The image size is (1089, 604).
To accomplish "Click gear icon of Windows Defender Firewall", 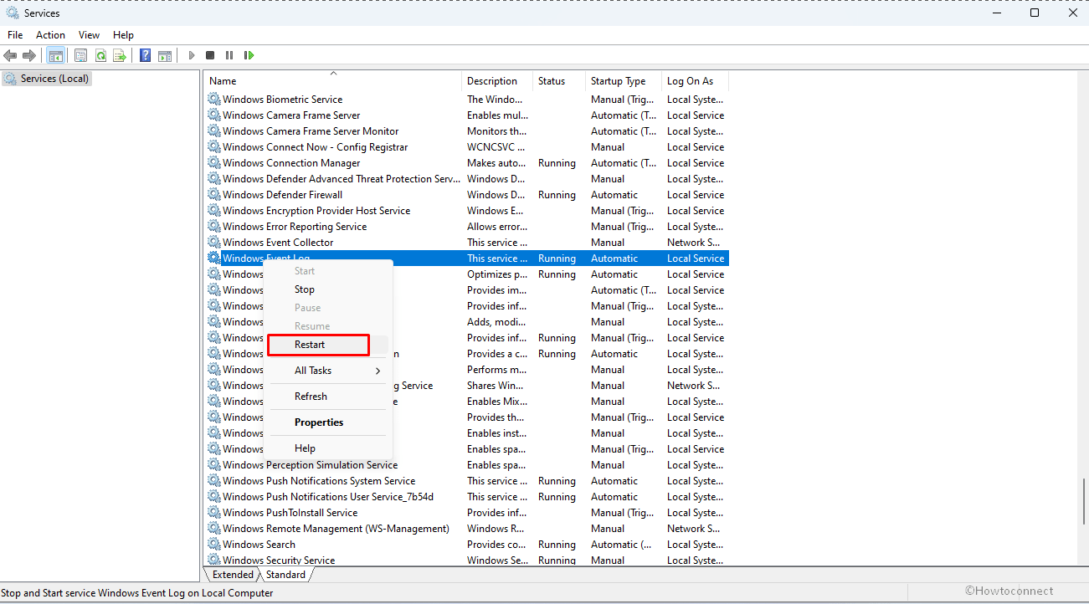I will coord(214,194).
